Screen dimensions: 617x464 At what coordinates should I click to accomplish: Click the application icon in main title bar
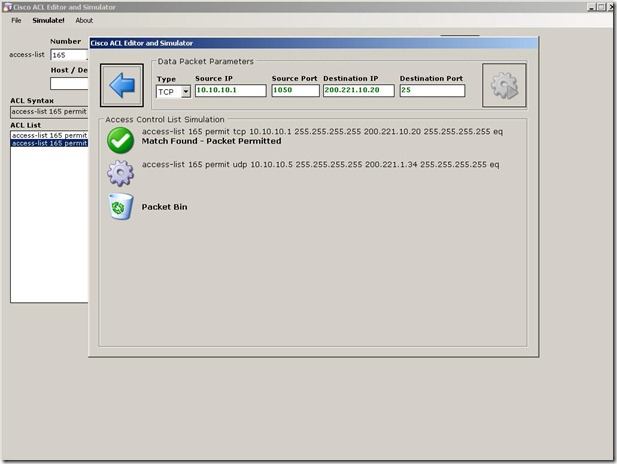click(7, 7)
